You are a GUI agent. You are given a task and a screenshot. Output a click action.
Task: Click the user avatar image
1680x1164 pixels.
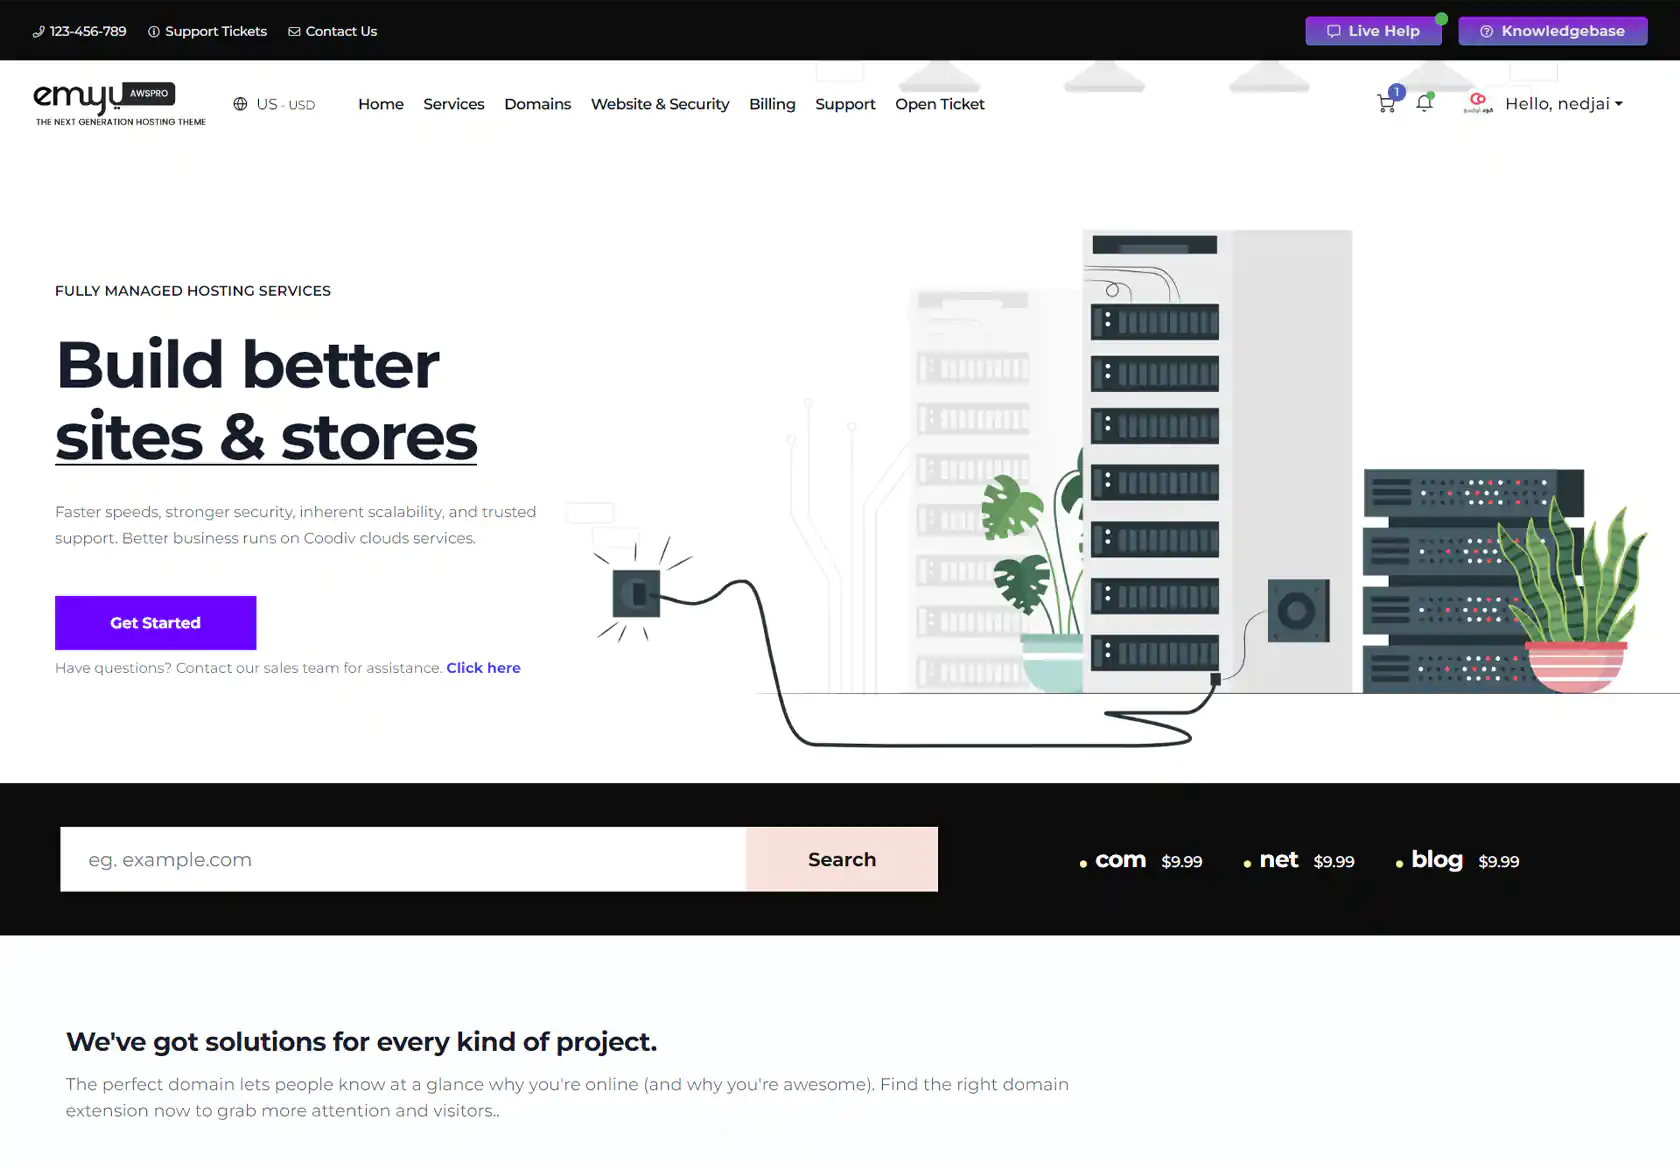[x=1478, y=103]
